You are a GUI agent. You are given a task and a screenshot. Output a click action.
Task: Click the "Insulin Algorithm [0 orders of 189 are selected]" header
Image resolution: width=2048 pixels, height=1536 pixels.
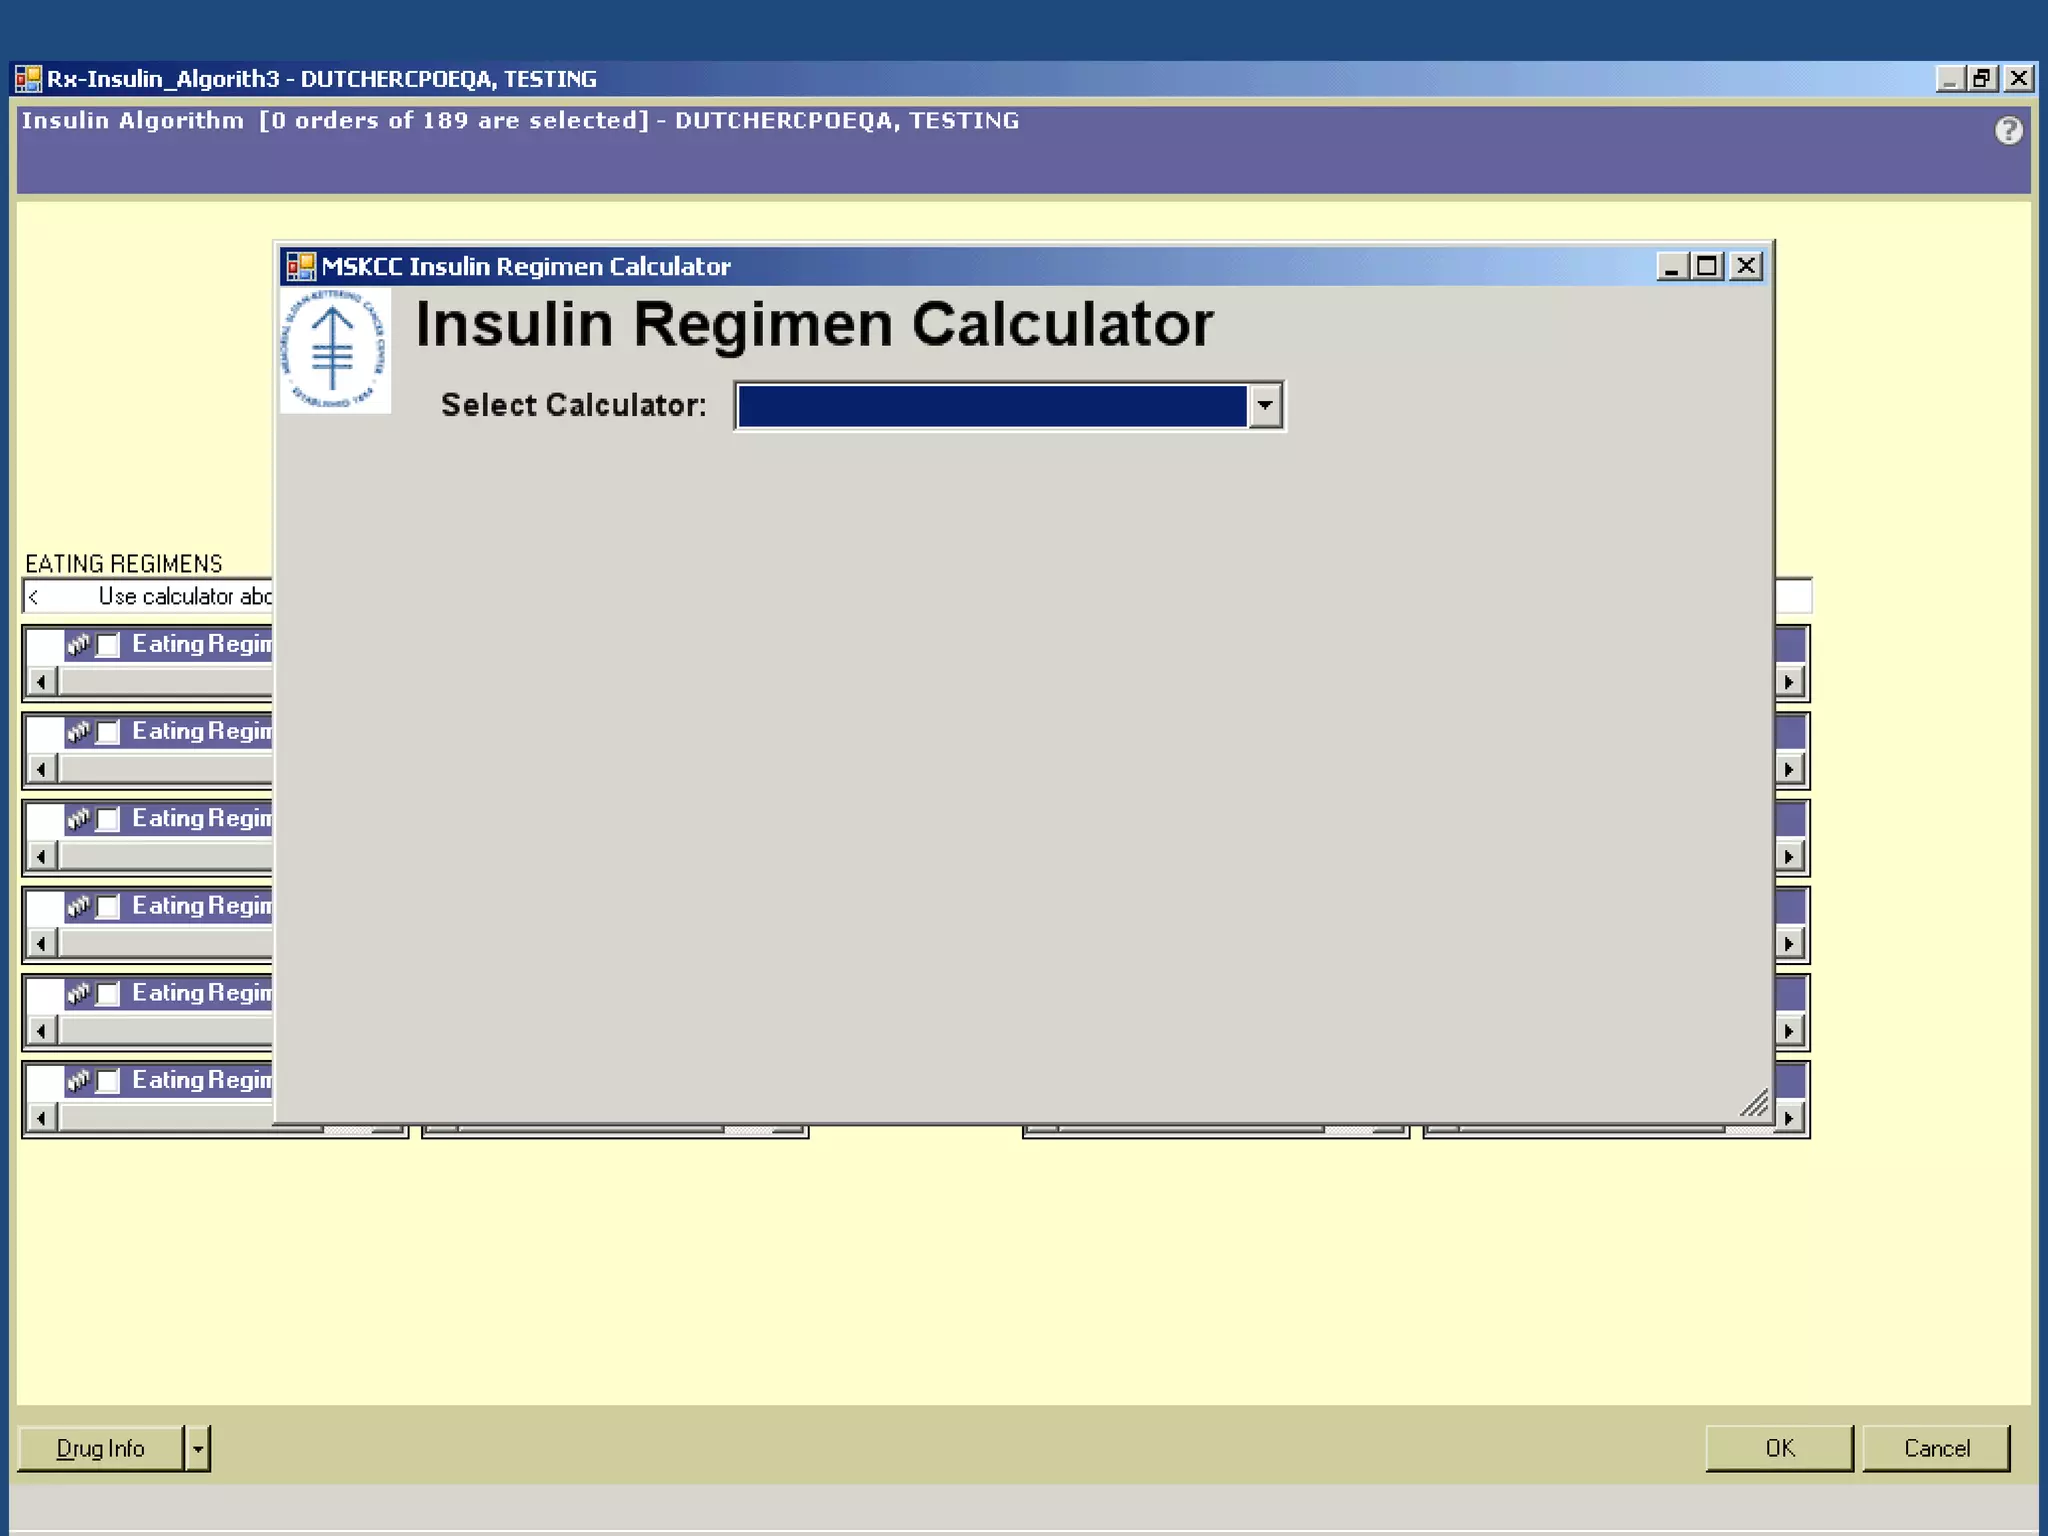tap(336, 121)
